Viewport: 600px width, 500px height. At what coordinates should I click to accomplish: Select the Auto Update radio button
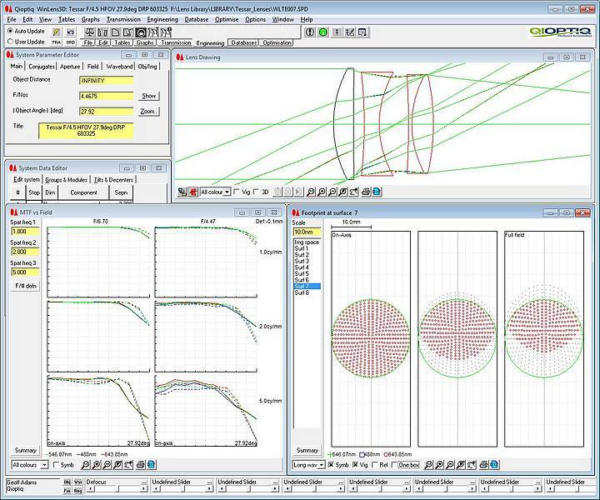(x=10, y=31)
